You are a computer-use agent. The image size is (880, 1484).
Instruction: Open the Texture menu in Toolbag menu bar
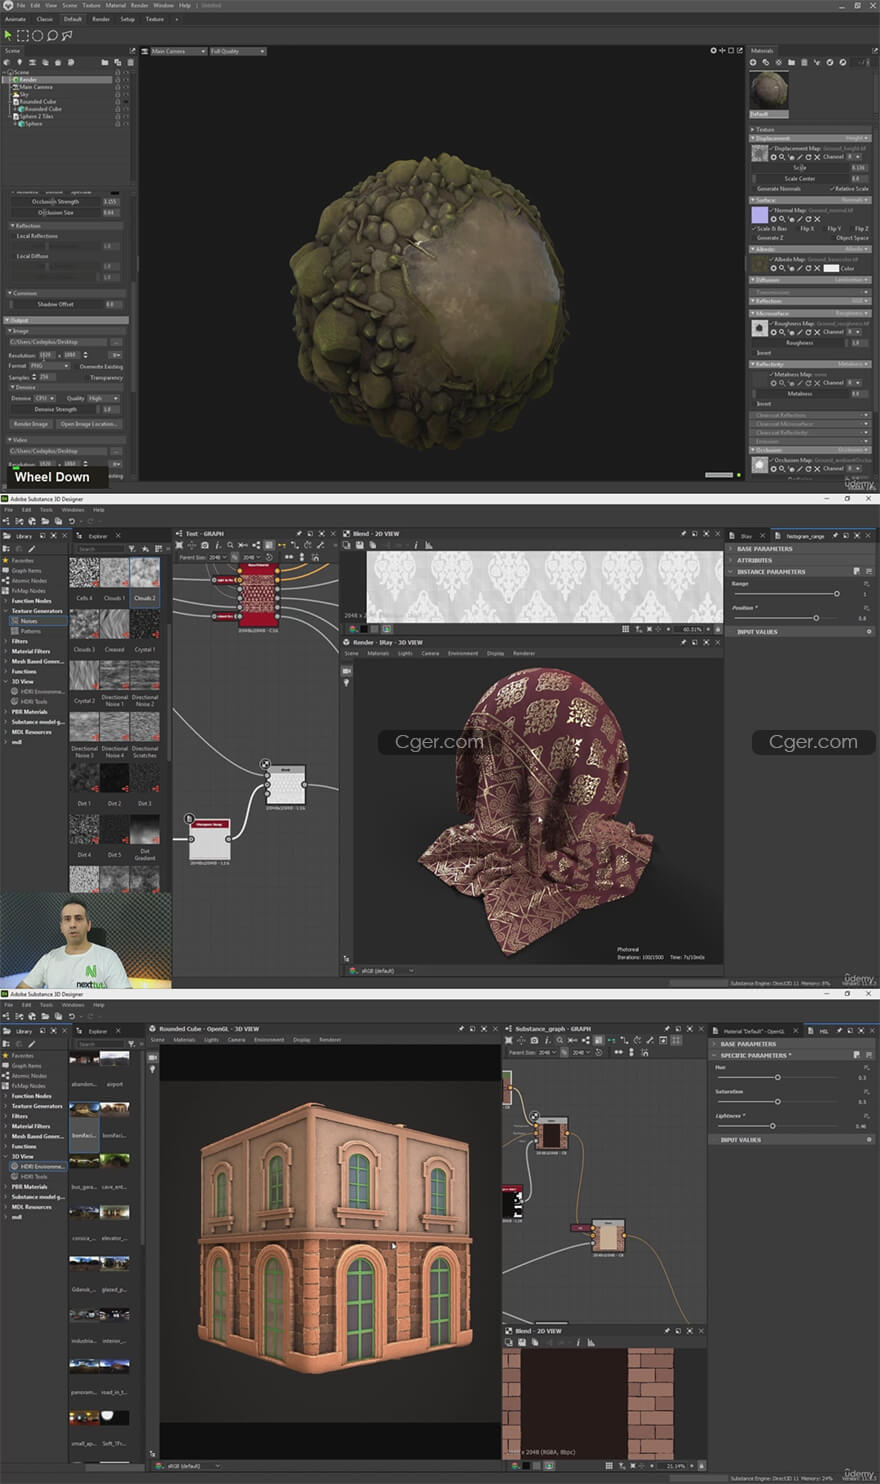pos(91,5)
